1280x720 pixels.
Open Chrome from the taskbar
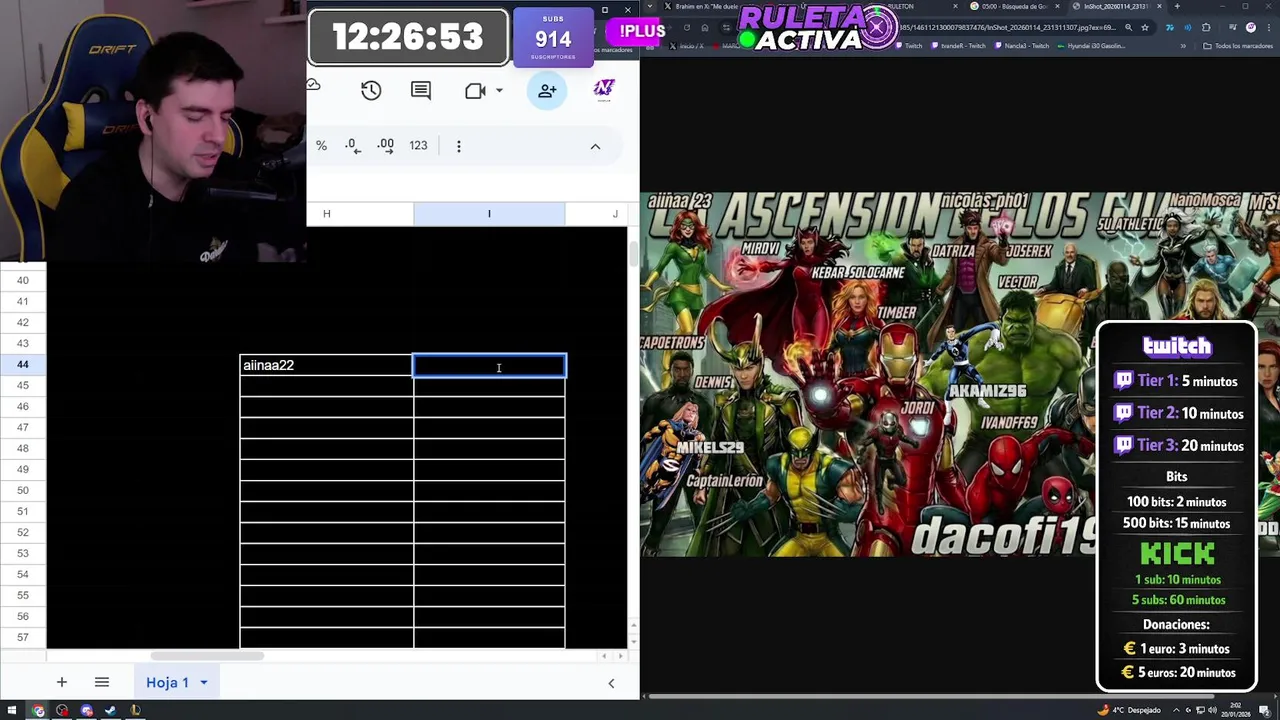pyautogui.click(x=38, y=710)
